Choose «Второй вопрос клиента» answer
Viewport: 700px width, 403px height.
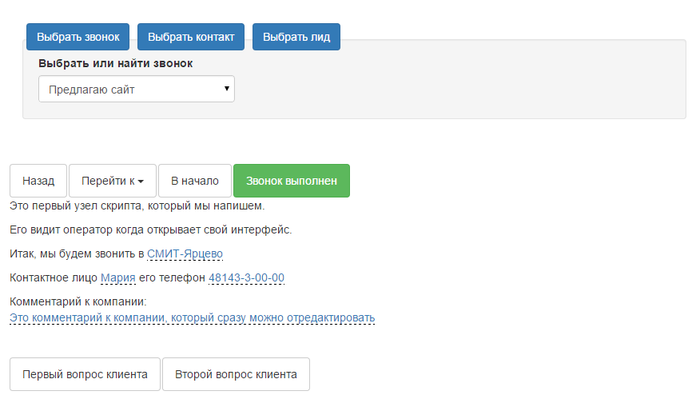pos(236,375)
